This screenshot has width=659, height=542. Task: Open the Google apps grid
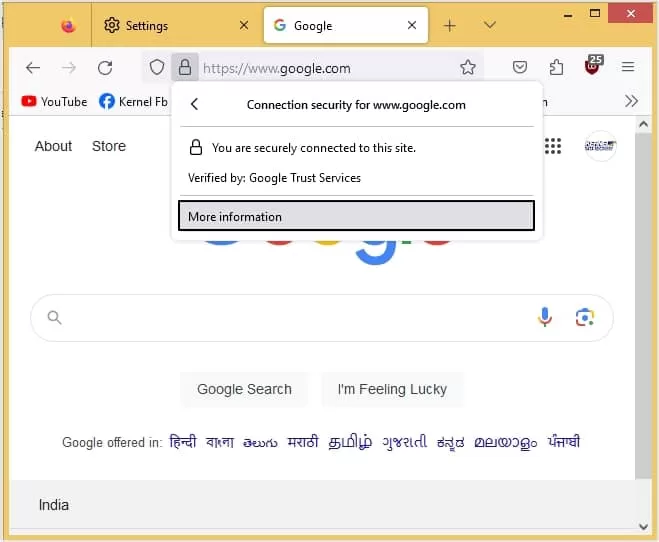click(x=553, y=146)
